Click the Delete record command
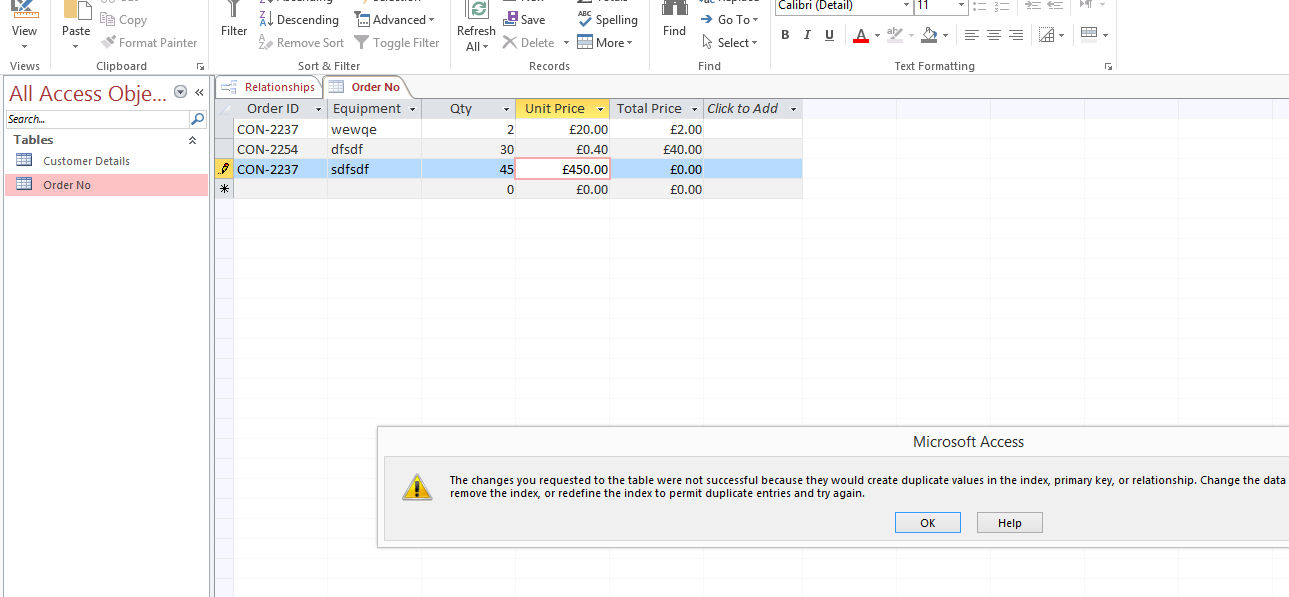1289x597 pixels. pyautogui.click(x=529, y=43)
